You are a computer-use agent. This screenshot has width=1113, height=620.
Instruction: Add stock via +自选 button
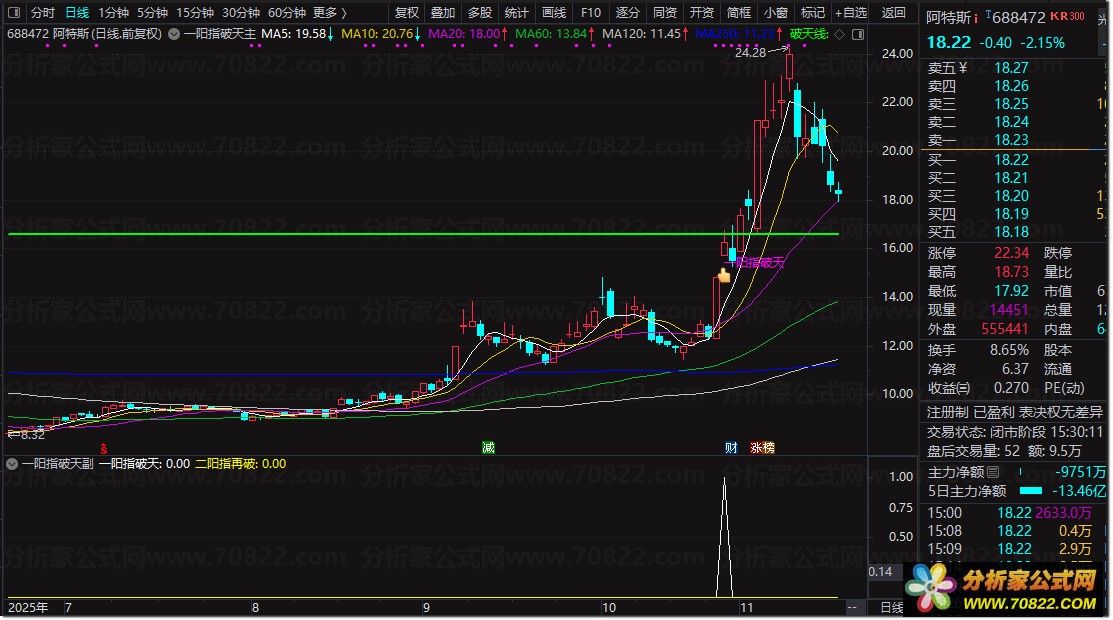coord(851,12)
